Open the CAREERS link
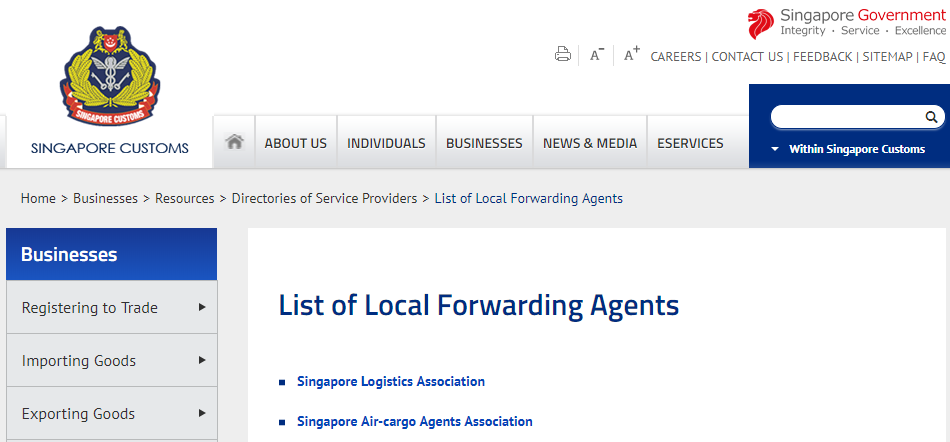The width and height of the screenshot is (950, 442). tap(676, 57)
